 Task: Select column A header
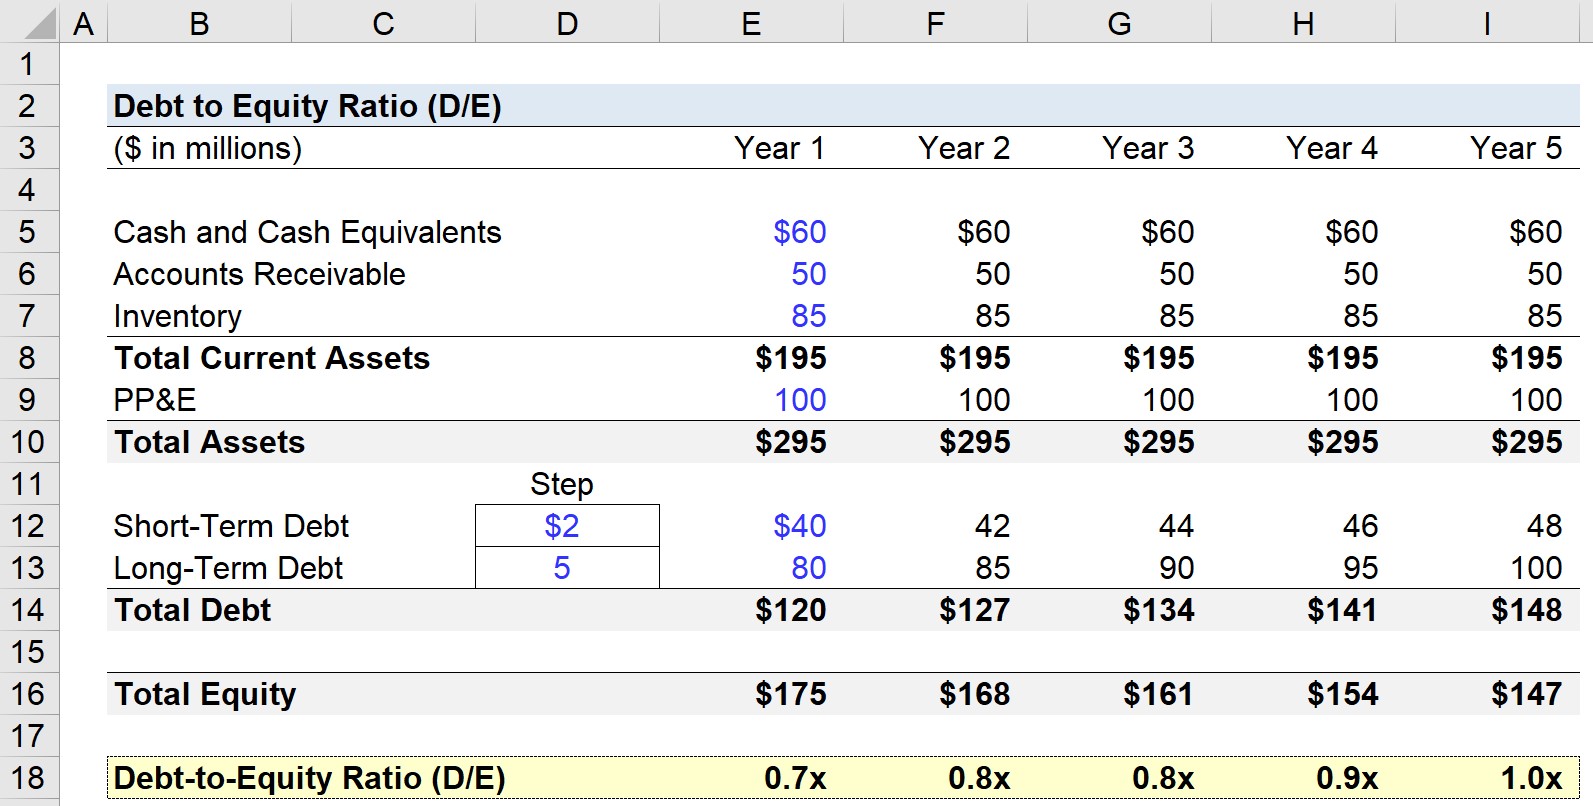[x=84, y=21]
